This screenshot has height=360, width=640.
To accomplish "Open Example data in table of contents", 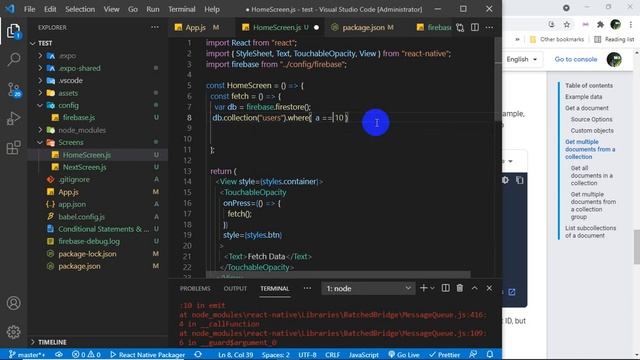I will tap(583, 97).
